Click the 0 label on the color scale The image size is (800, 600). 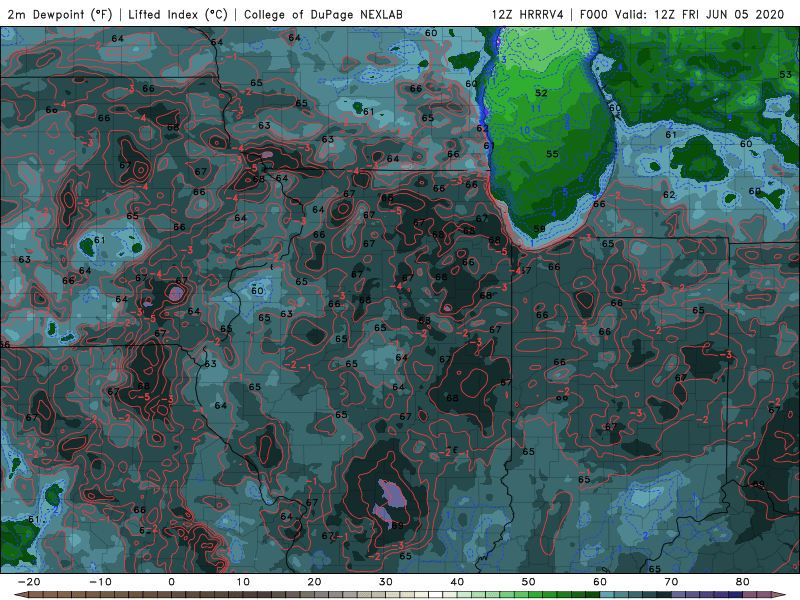pos(171,582)
